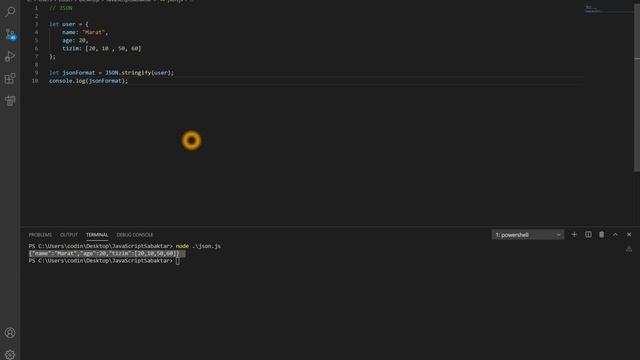Open the Search view in activity bar

pos(10,11)
